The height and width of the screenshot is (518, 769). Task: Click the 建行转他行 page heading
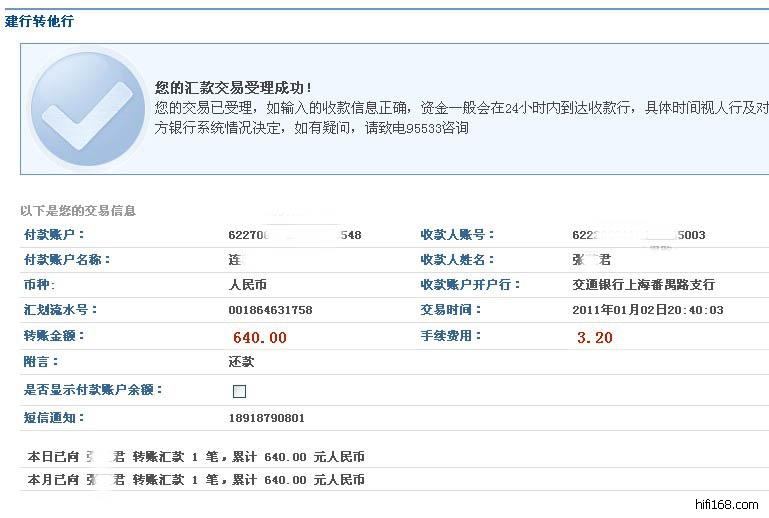pos(39,21)
